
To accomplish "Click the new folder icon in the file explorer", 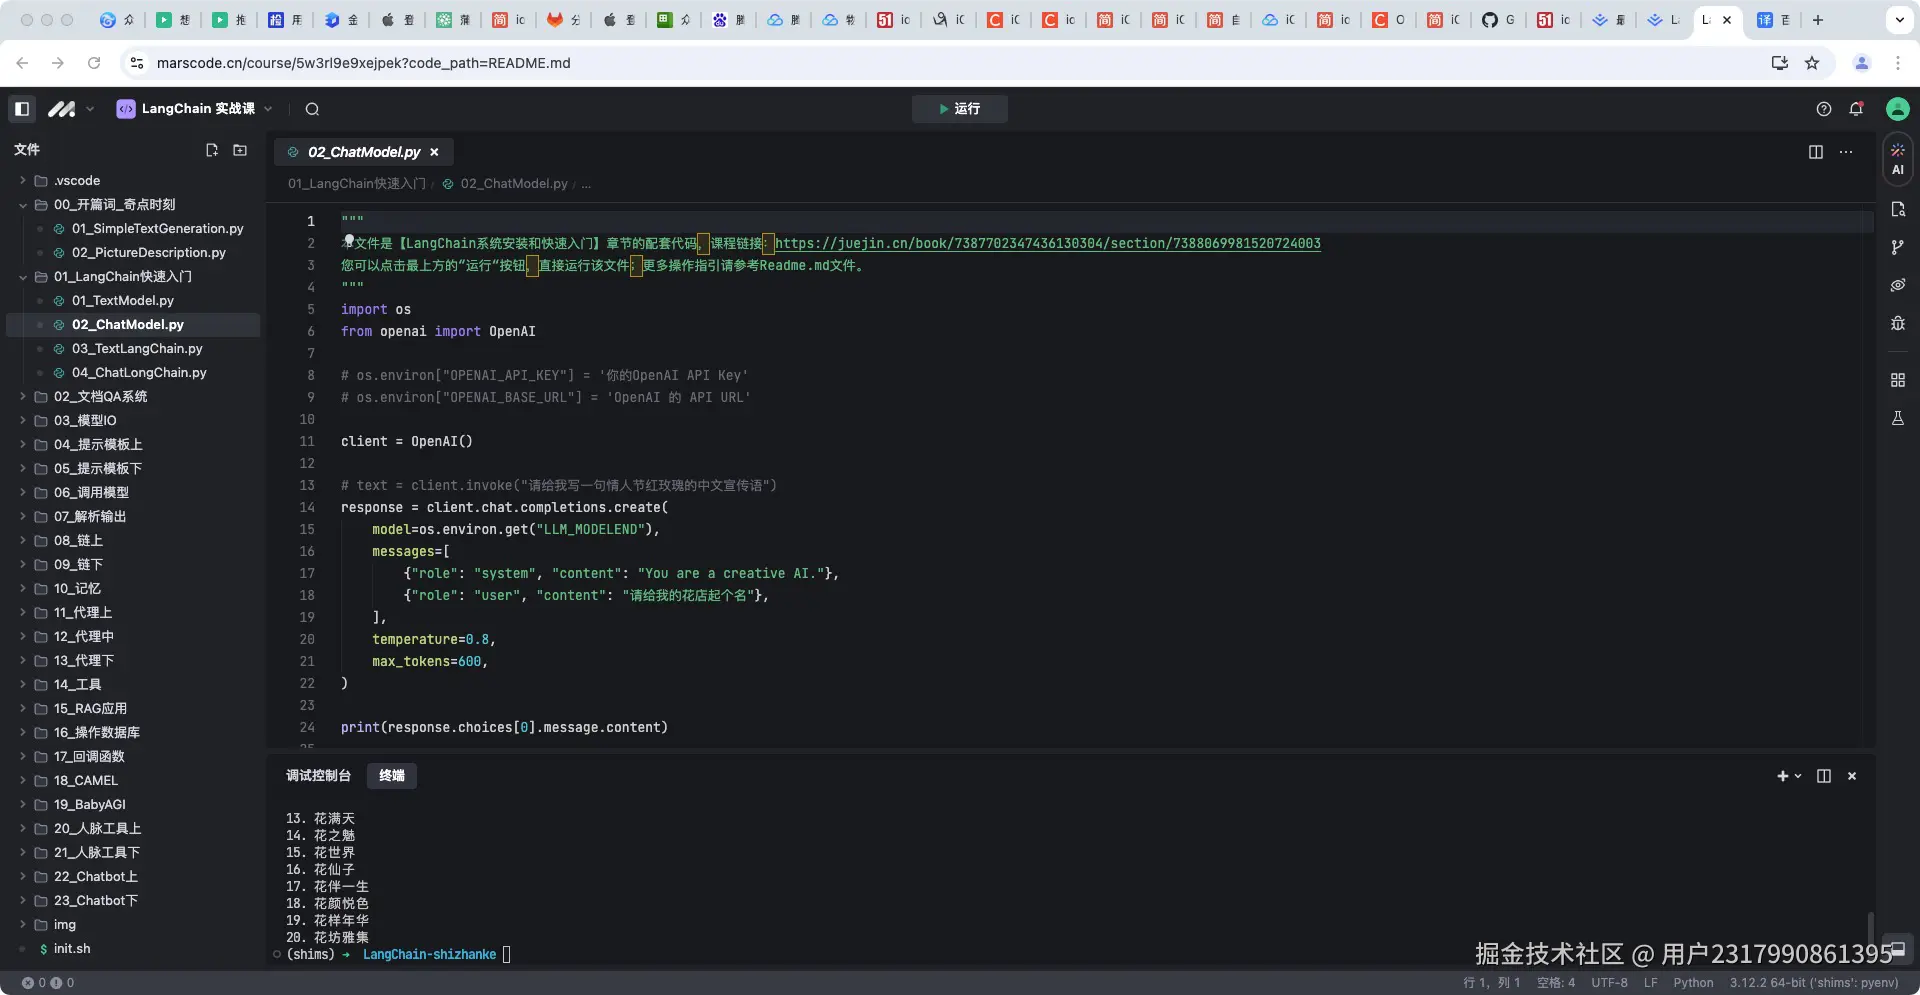I will coord(240,150).
